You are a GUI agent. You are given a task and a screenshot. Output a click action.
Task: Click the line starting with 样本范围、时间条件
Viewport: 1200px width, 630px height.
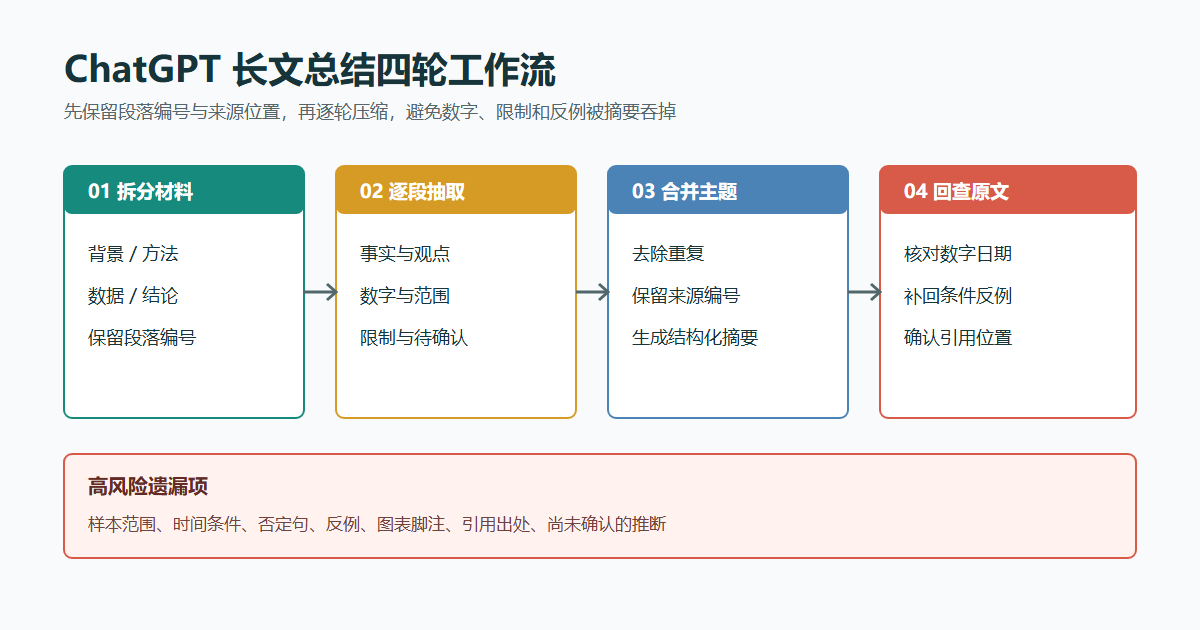377,524
